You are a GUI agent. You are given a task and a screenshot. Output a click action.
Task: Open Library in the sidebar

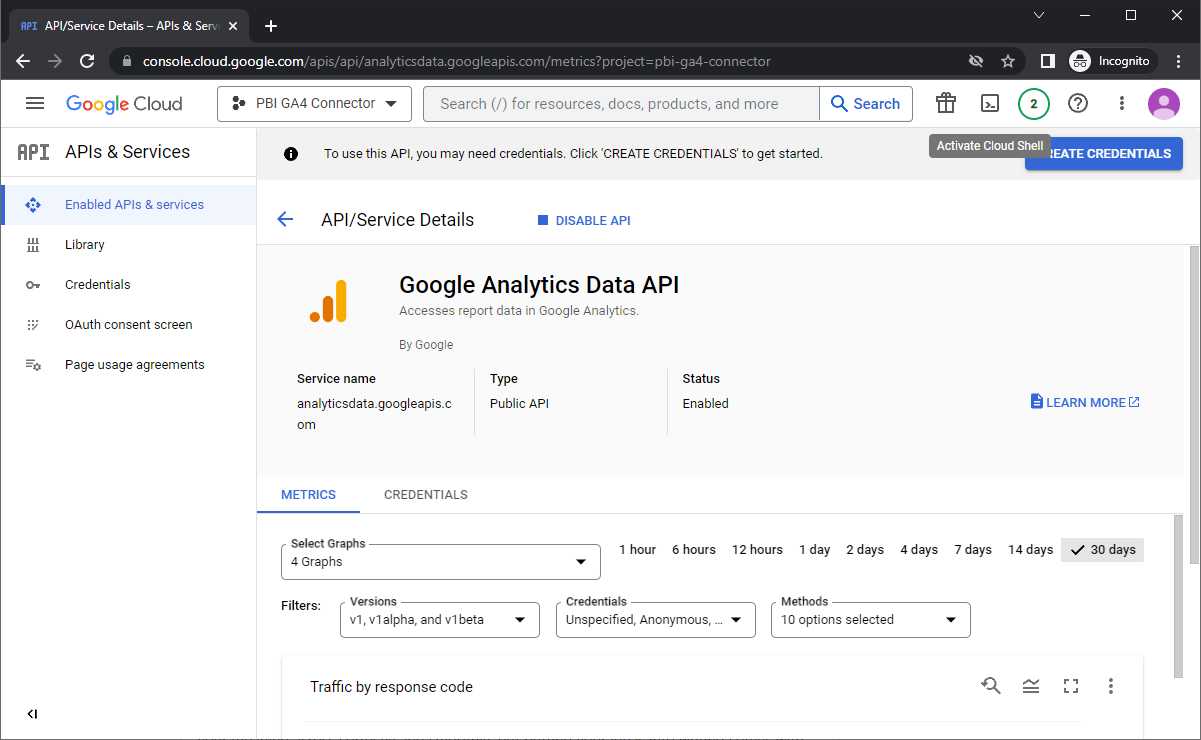[85, 245]
